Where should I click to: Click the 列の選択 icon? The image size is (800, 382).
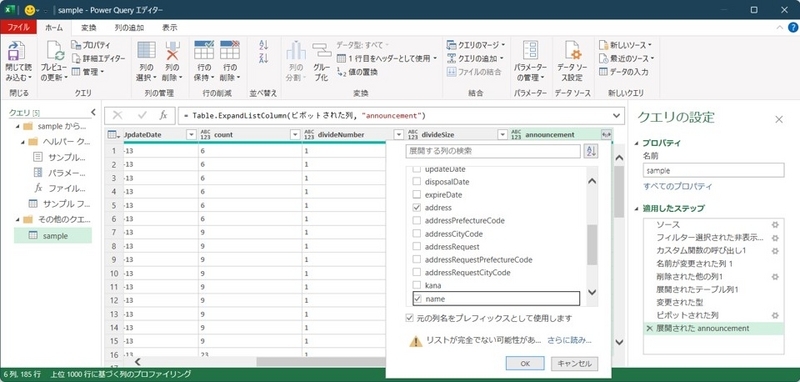pos(146,50)
